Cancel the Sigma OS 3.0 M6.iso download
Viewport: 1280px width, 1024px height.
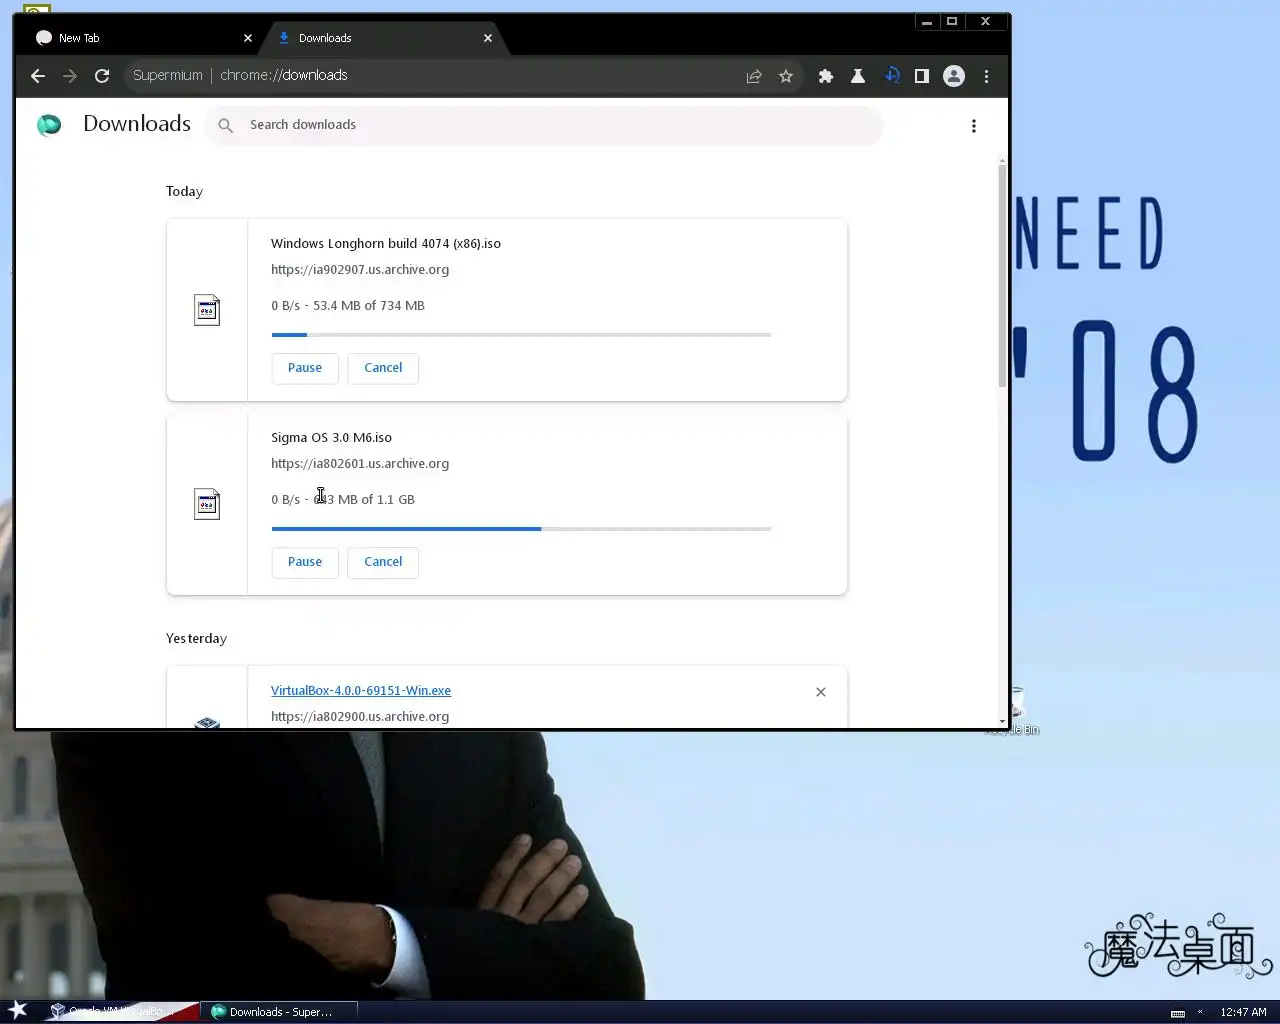(383, 562)
